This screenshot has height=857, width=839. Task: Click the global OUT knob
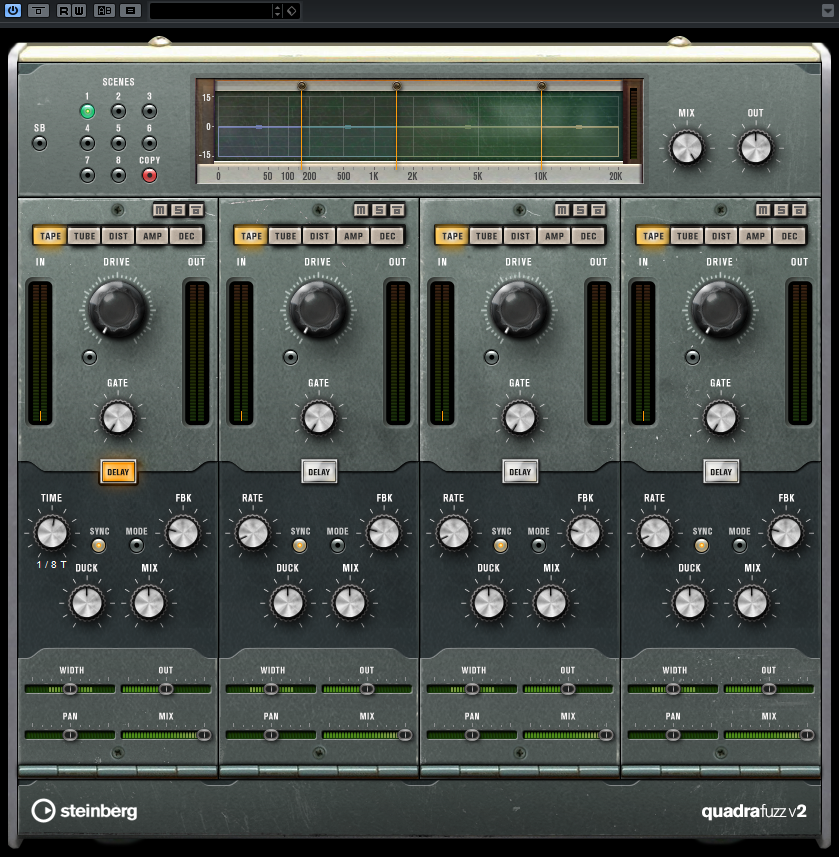[x=755, y=148]
